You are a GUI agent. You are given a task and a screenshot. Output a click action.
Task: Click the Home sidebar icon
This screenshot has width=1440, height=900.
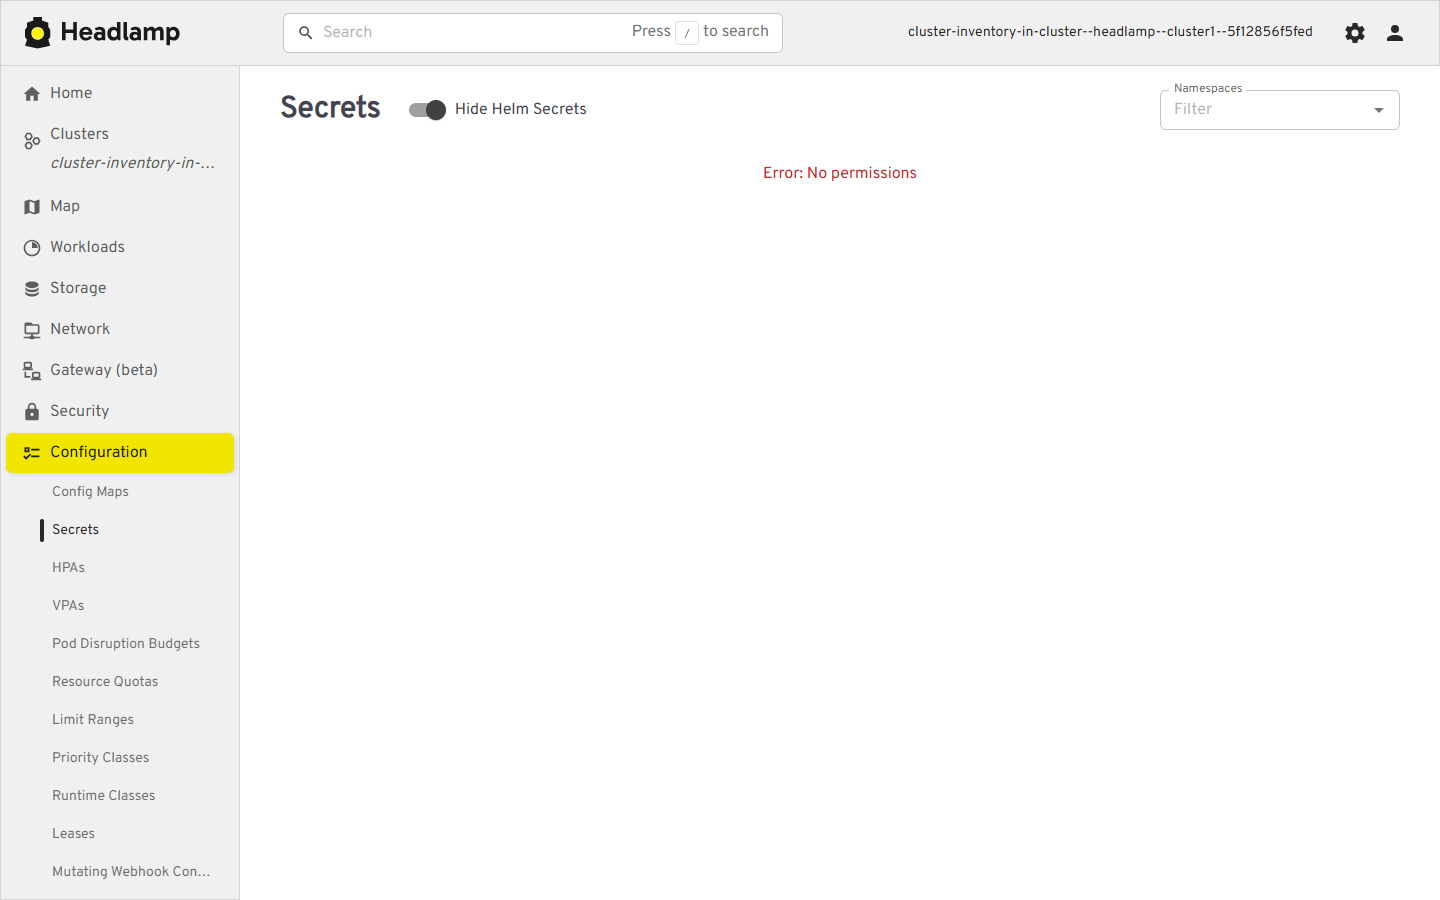pos(32,93)
